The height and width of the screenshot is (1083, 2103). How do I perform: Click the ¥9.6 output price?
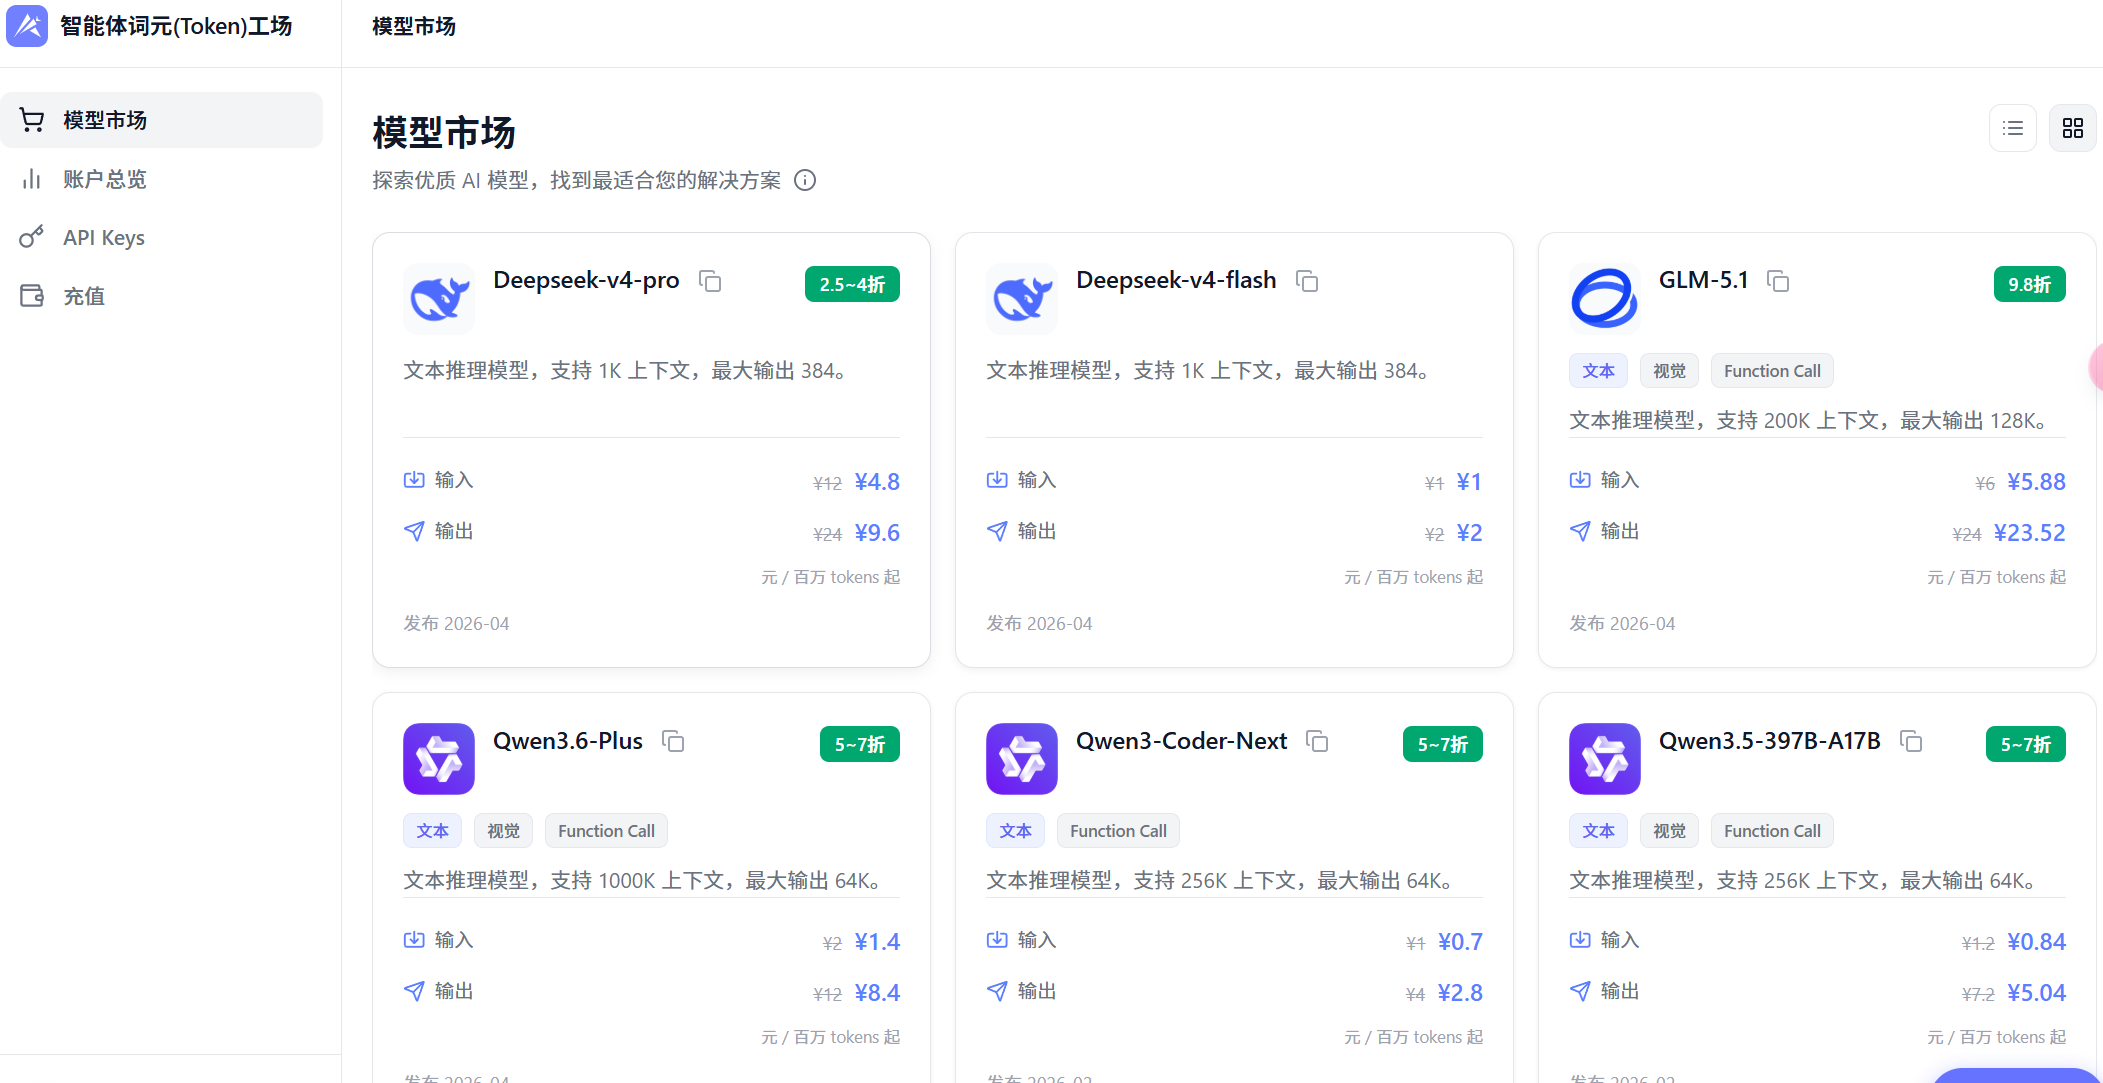pos(877,533)
